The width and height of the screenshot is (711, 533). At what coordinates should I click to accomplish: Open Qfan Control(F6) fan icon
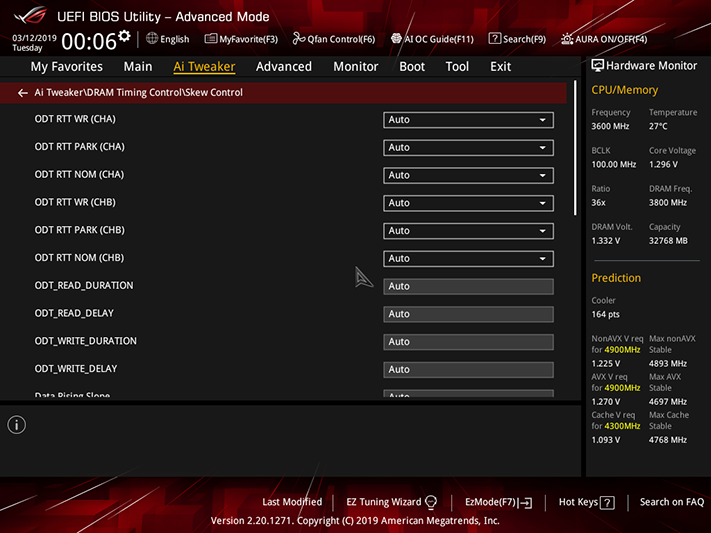(298, 39)
